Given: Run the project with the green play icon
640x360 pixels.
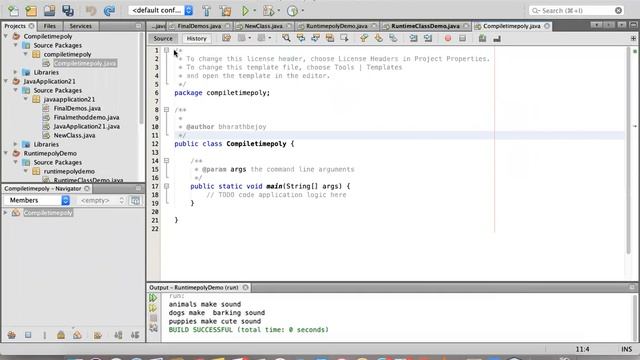Looking at the screenshot, I should pyautogui.click(x=245, y=11).
